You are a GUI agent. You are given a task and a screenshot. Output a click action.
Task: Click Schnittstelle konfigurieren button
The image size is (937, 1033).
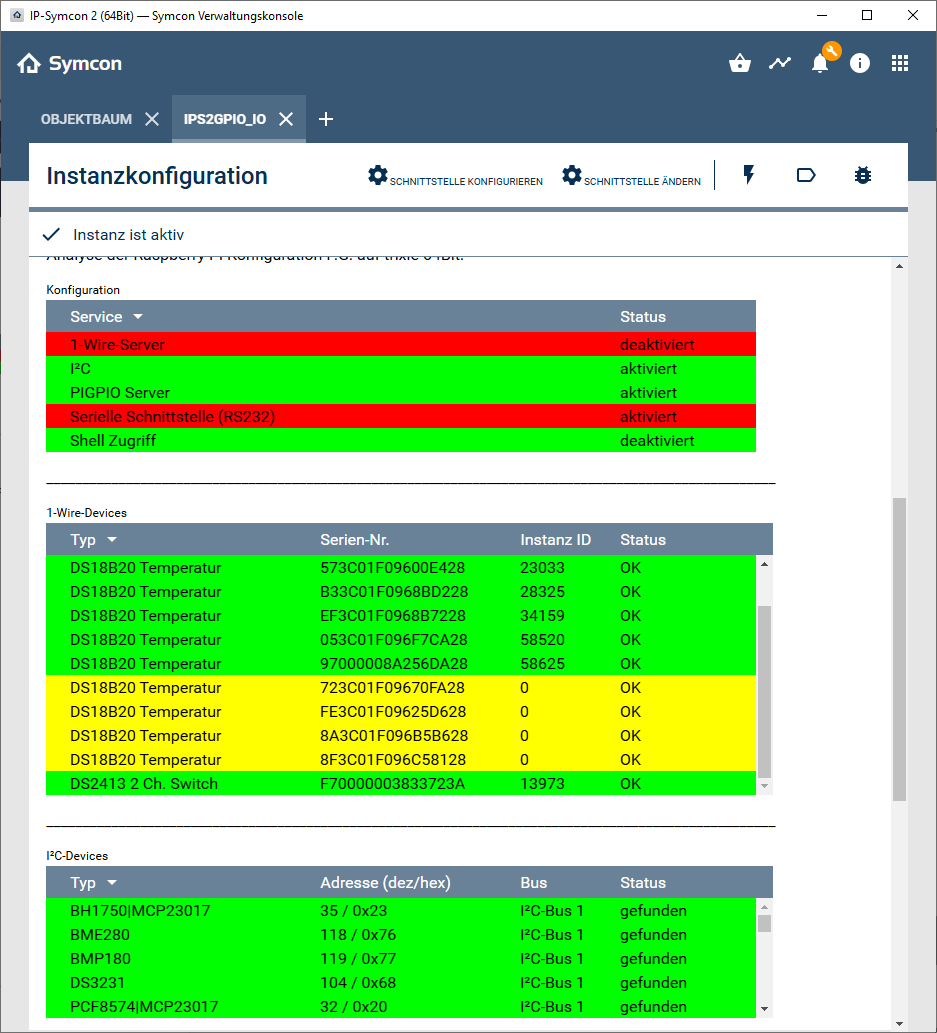click(455, 177)
